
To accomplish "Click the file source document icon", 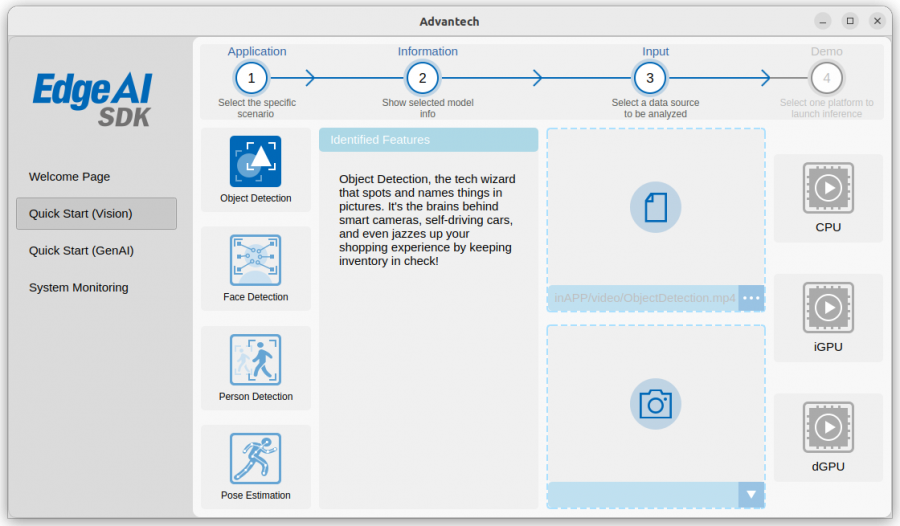I will pos(655,207).
